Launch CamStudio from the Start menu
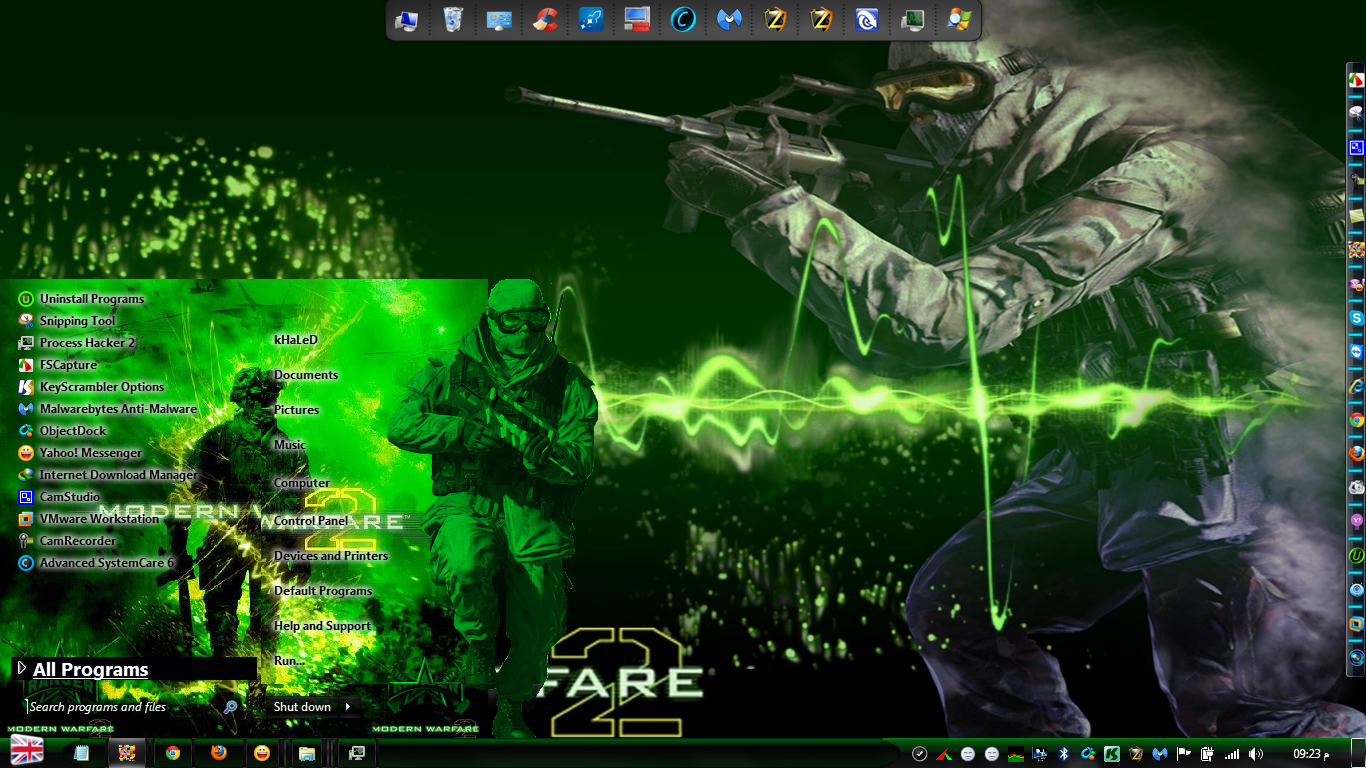The height and width of the screenshot is (768, 1366). [x=59, y=497]
